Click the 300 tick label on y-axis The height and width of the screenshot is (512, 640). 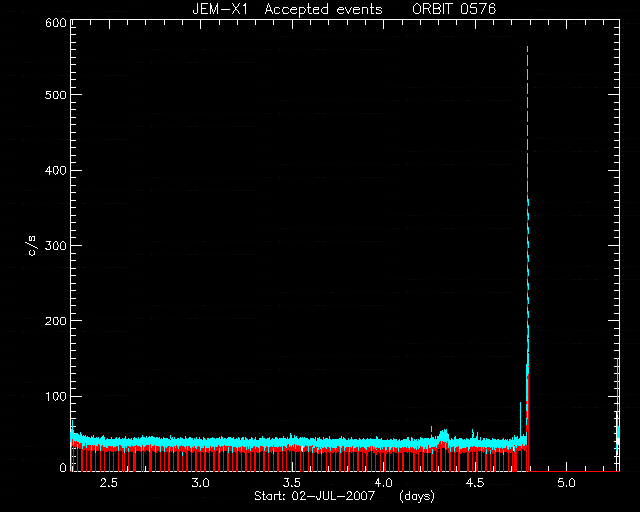(x=56, y=245)
